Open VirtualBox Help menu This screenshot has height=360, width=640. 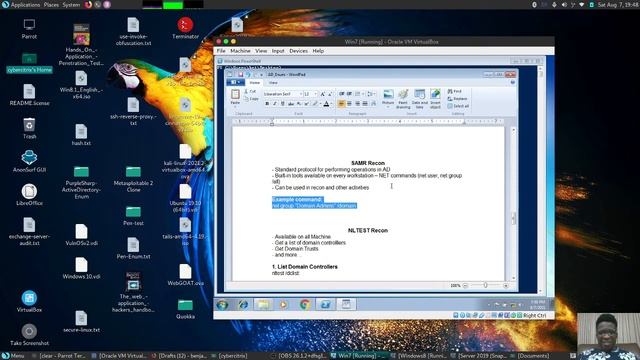pyautogui.click(x=318, y=51)
